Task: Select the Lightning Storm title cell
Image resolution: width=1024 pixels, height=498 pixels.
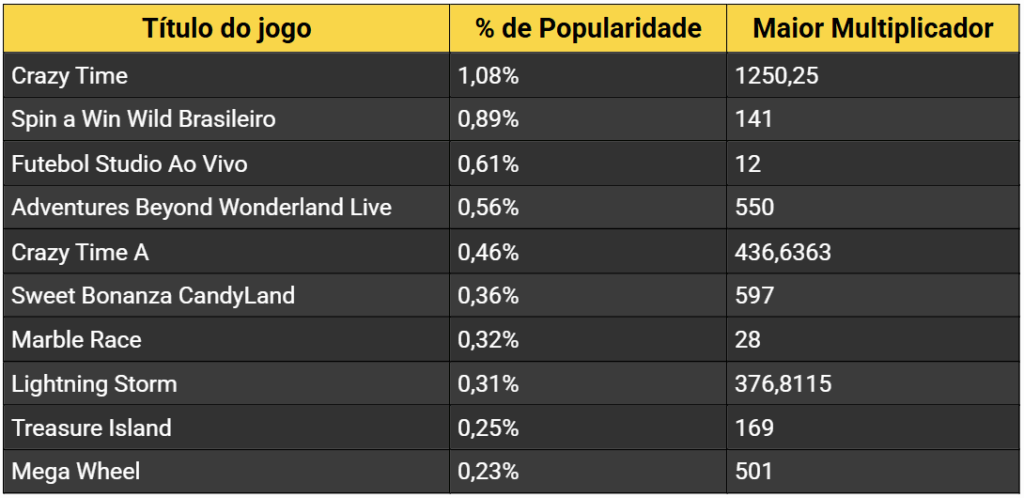Action: [94, 384]
